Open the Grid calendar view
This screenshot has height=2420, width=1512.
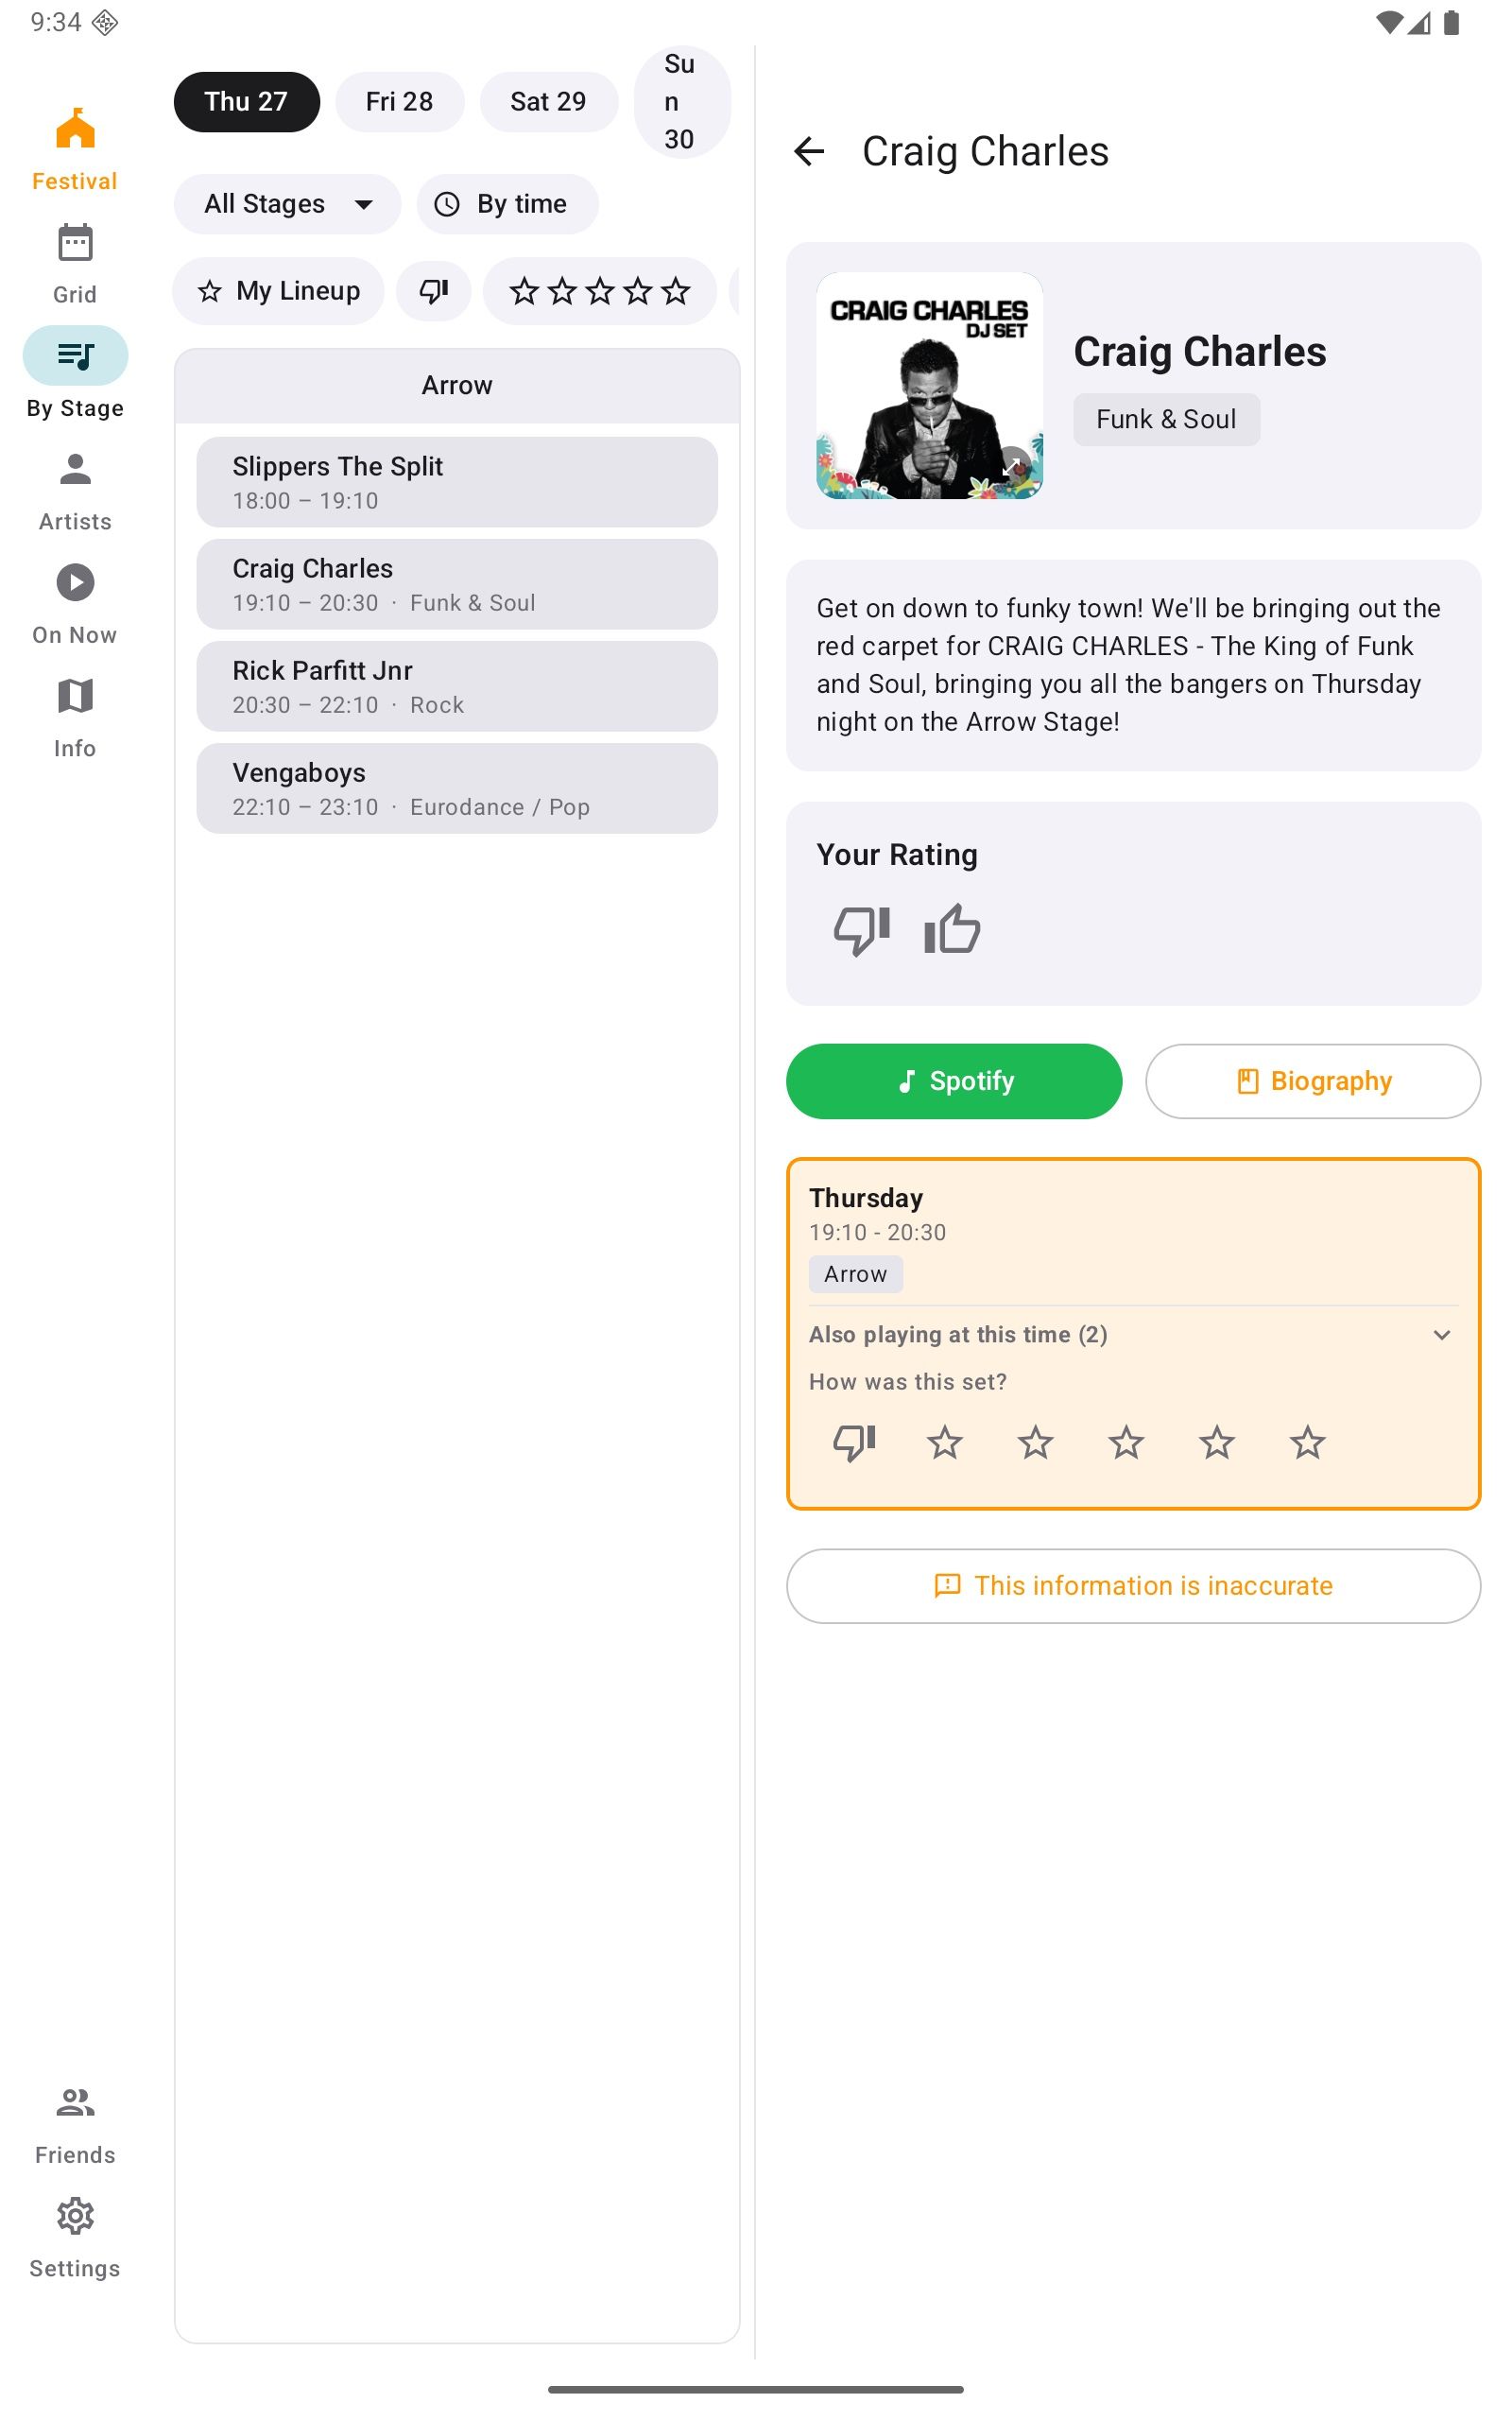(75, 243)
